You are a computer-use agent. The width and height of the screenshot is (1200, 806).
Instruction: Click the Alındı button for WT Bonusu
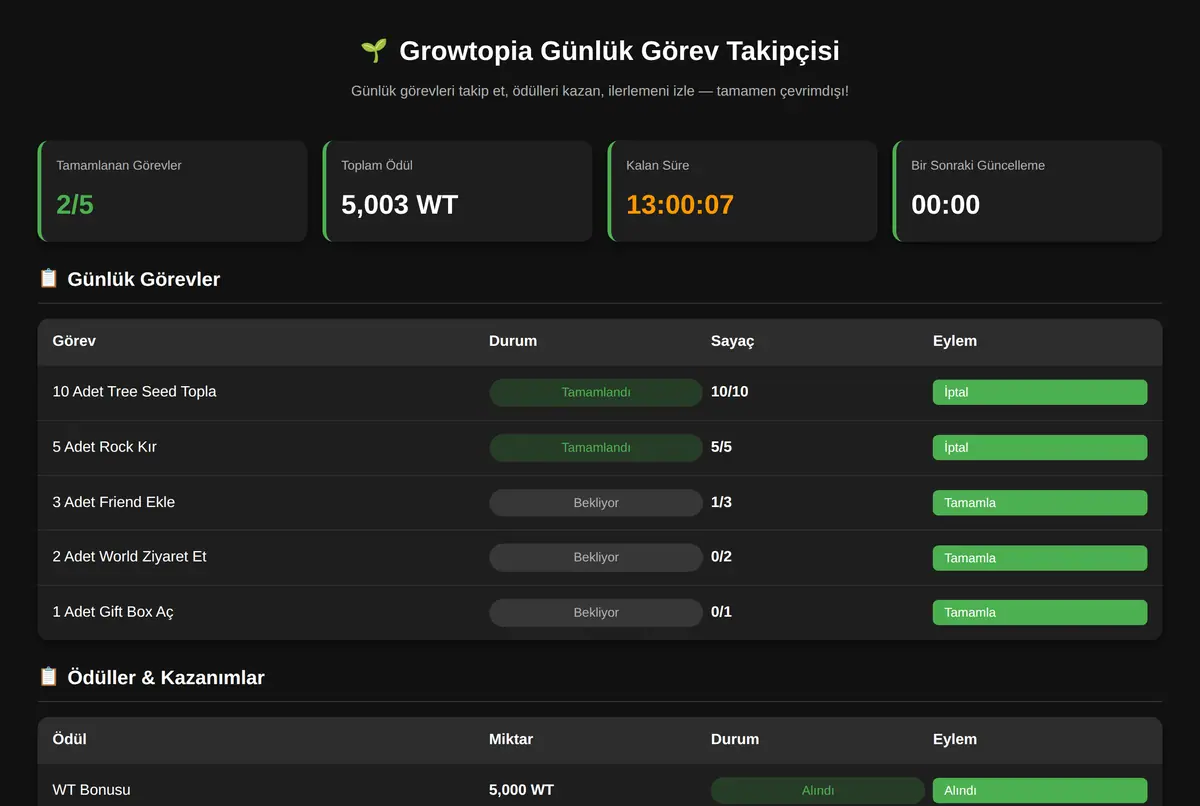[x=1040, y=790]
